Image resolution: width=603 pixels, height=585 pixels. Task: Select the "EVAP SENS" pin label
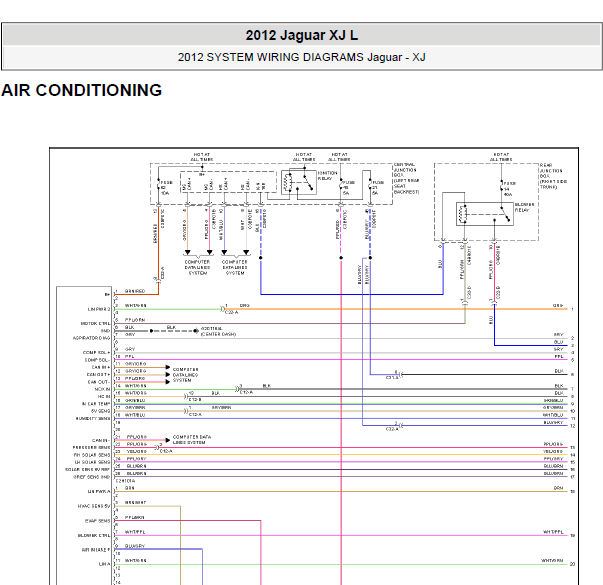97,520
